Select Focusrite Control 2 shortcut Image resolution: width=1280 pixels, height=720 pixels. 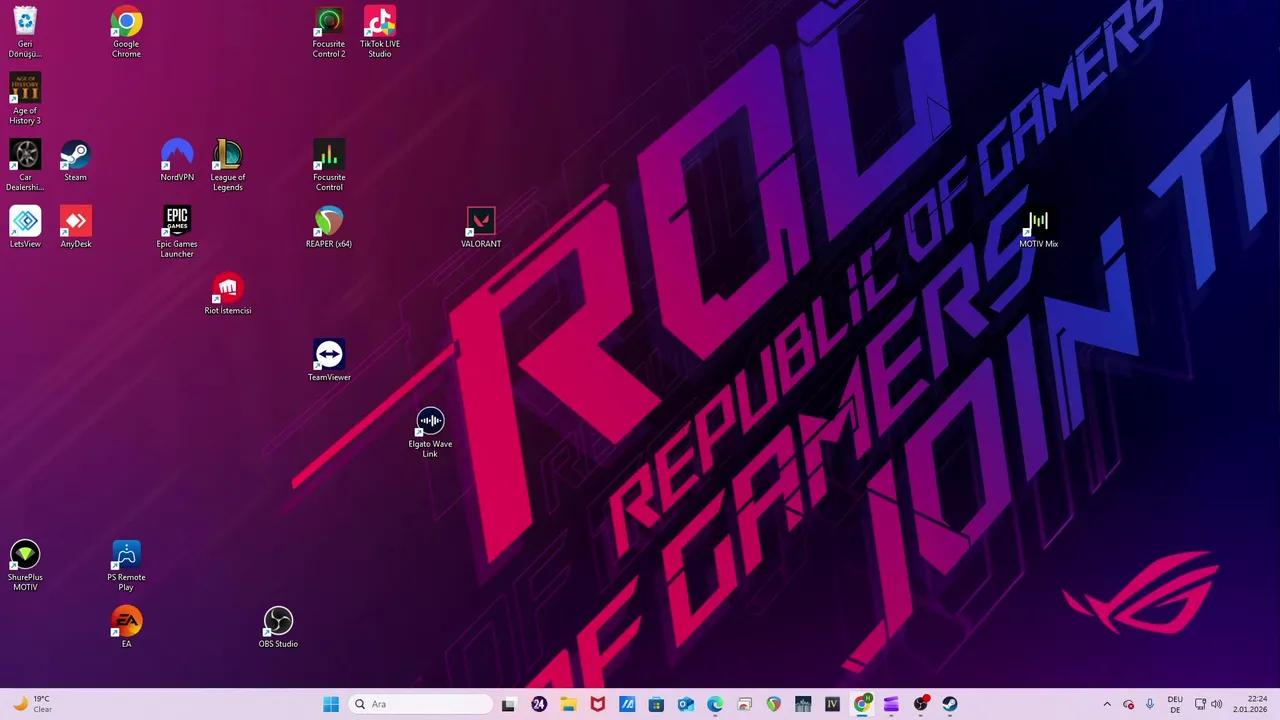[329, 32]
